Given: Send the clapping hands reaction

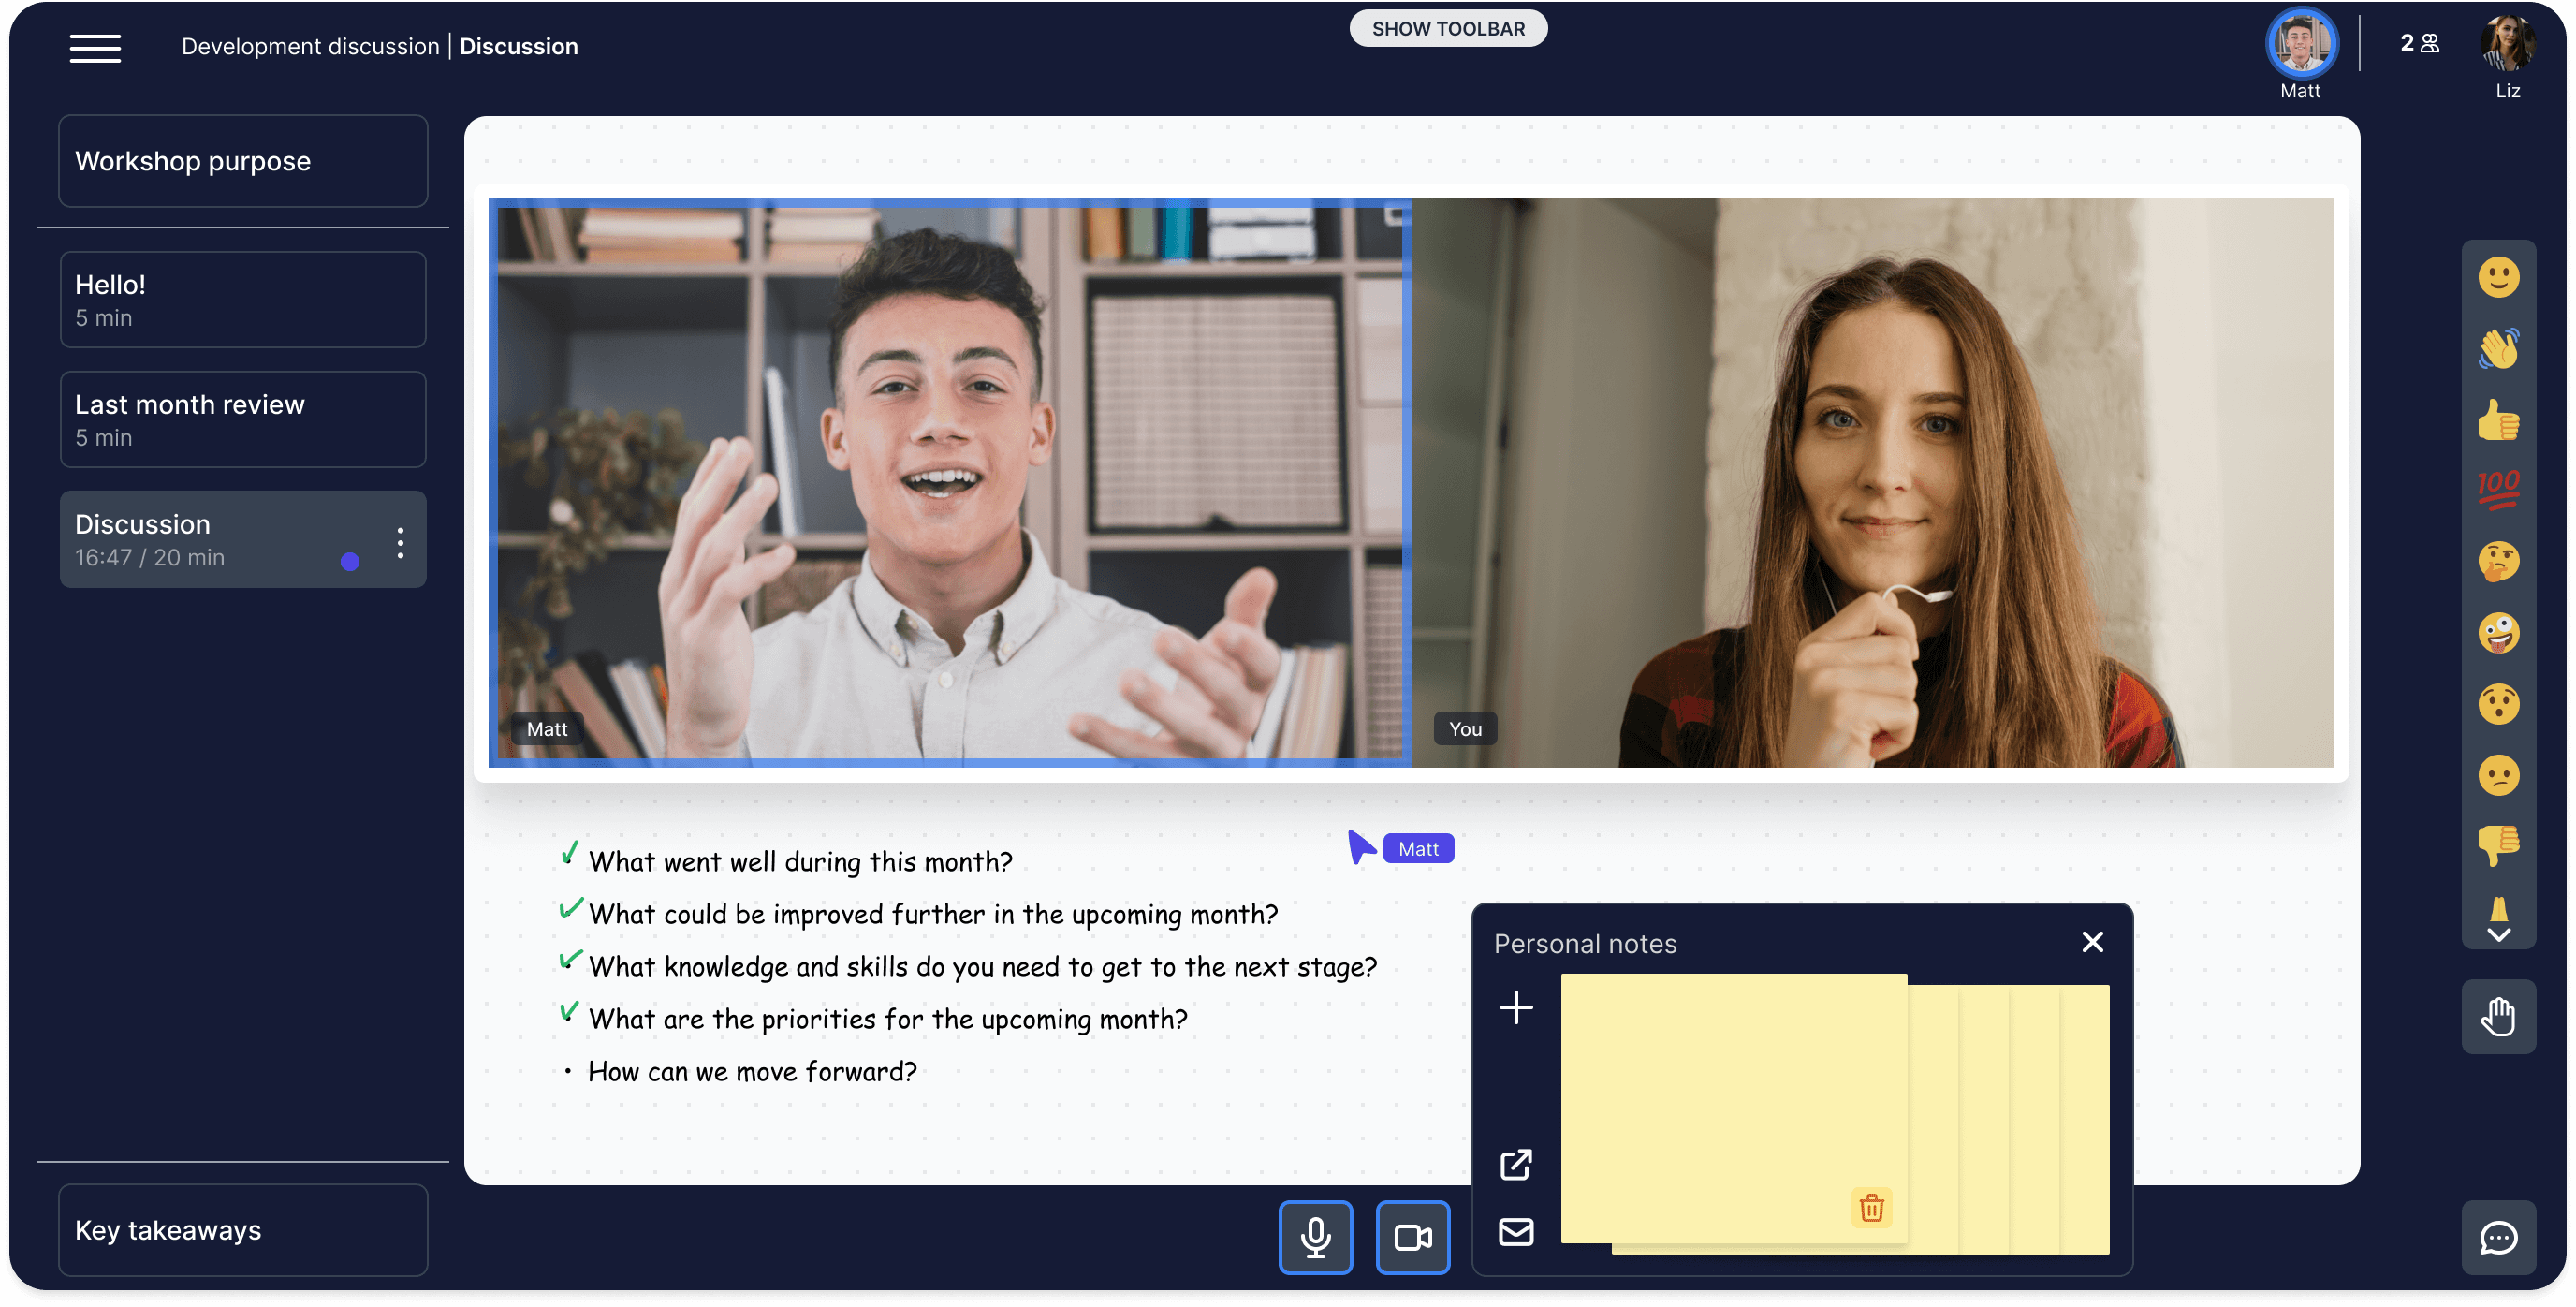Looking at the screenshot, I should [2497, 349].
